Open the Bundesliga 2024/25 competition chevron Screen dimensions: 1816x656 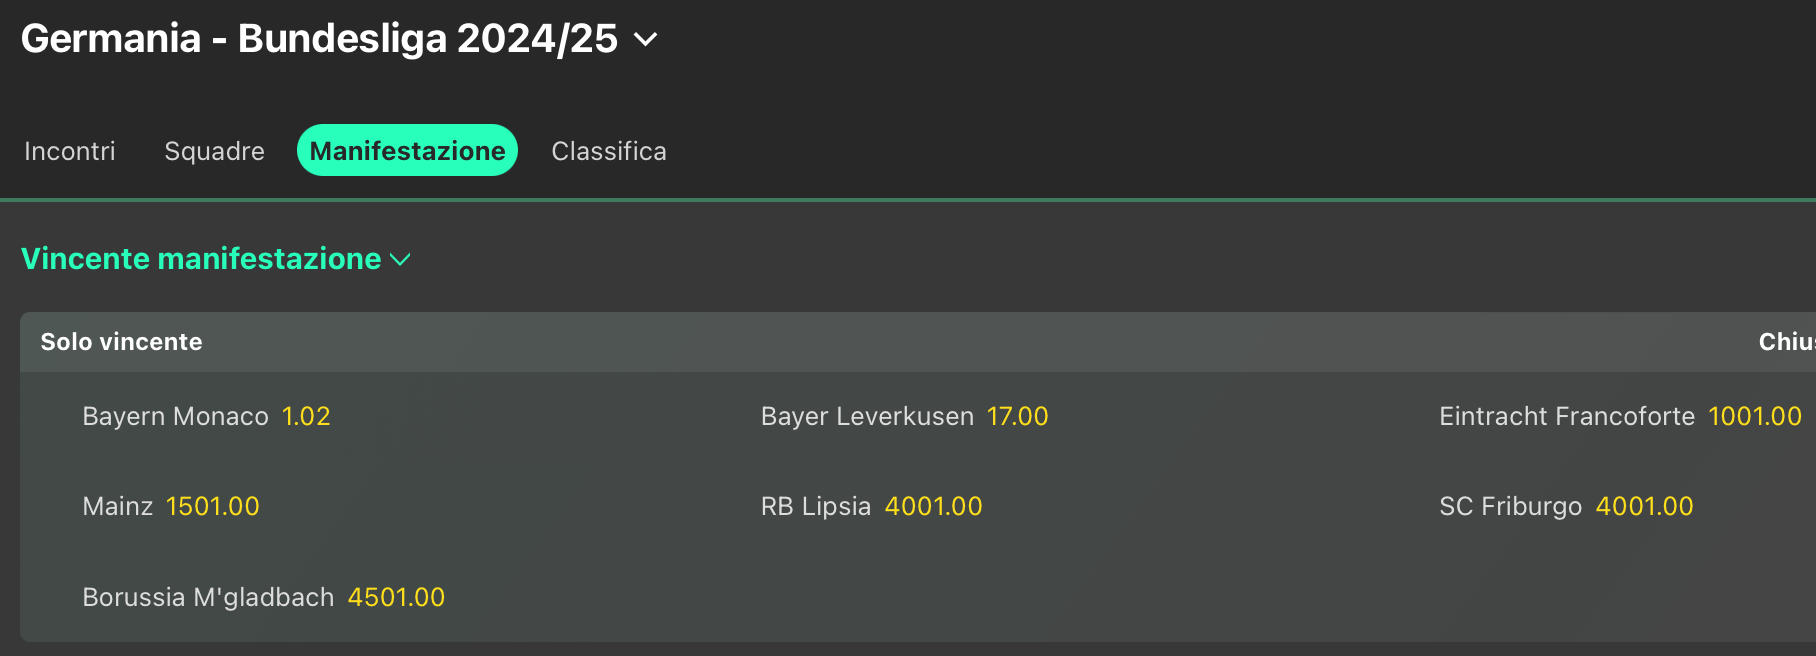click(646, 40)
